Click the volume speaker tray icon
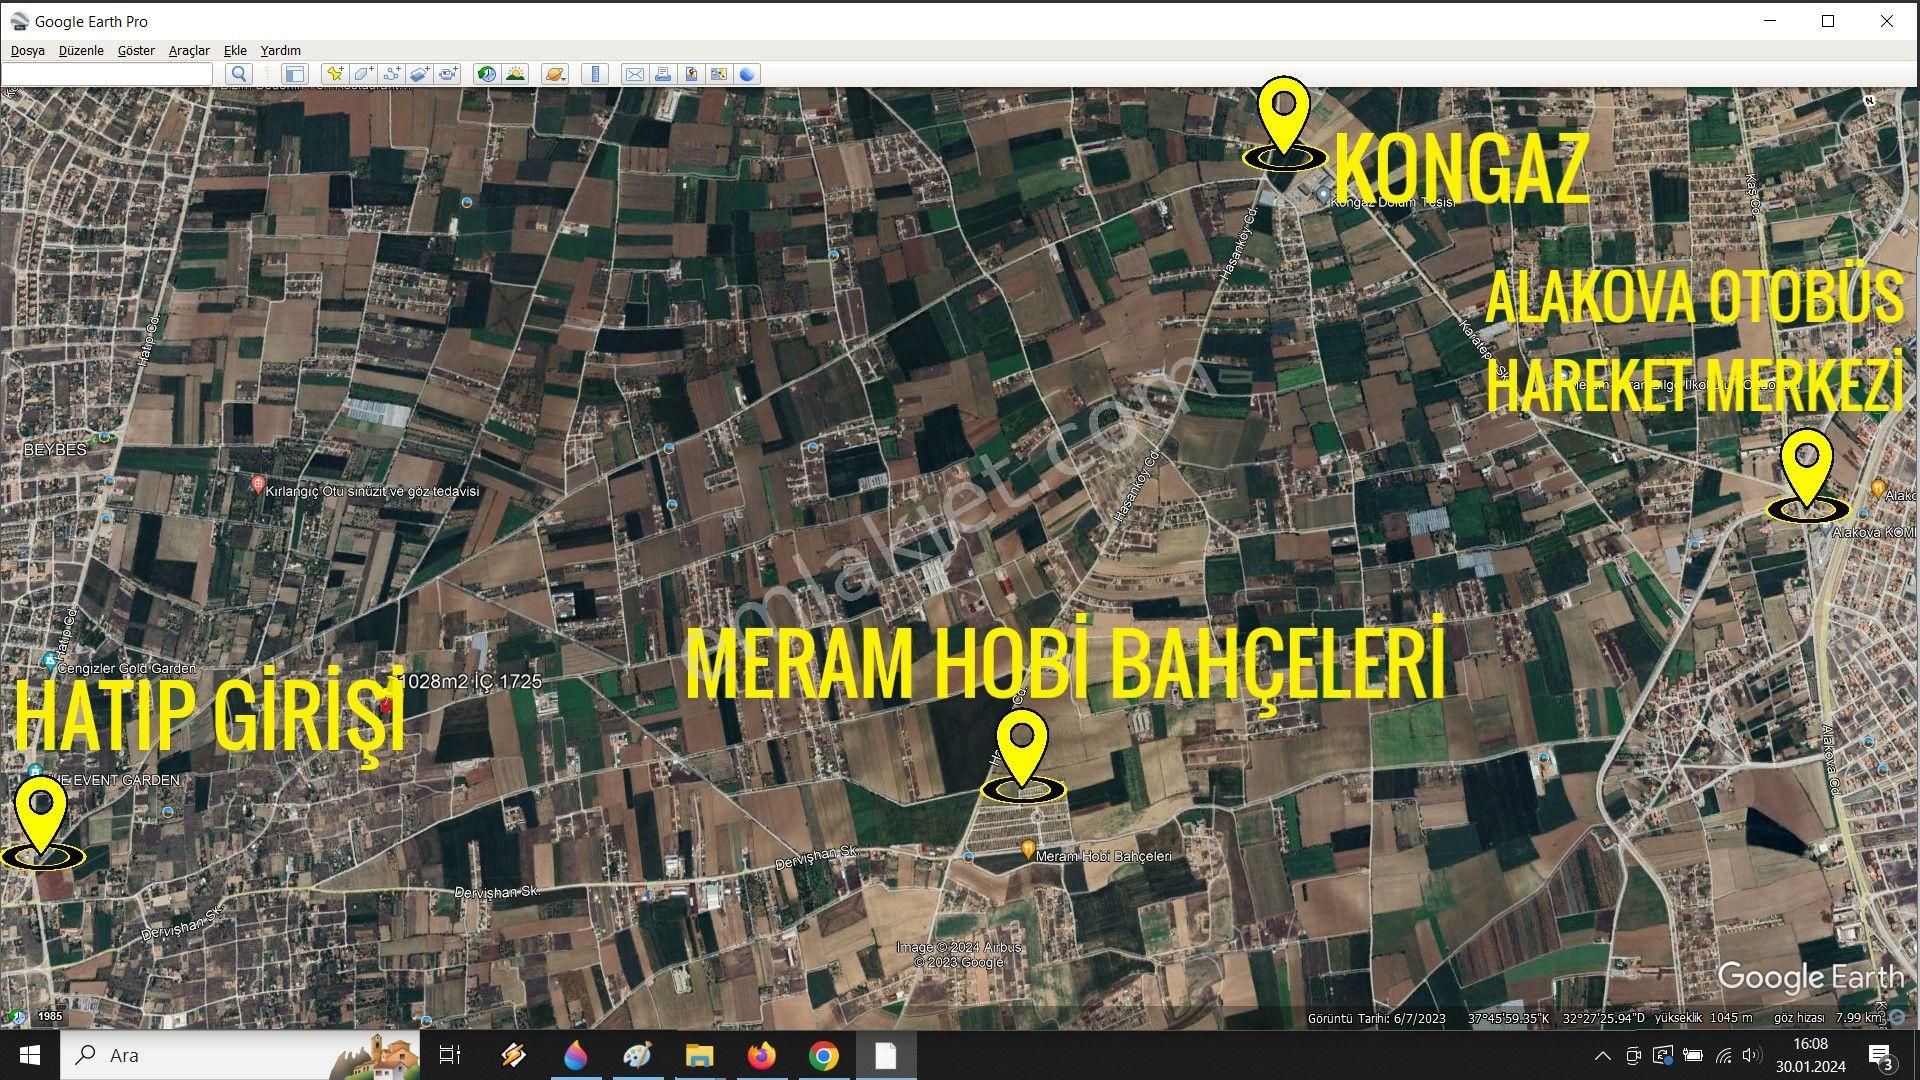Image resolution: width=1920 pixels, height=1080 pixels. click(1751, 1055)
